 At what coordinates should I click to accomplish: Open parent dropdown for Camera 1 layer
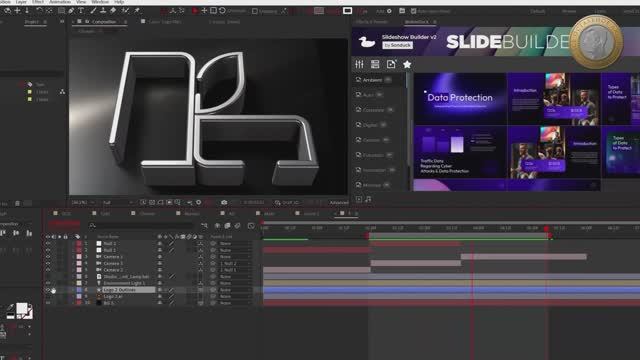pos(235,257)
